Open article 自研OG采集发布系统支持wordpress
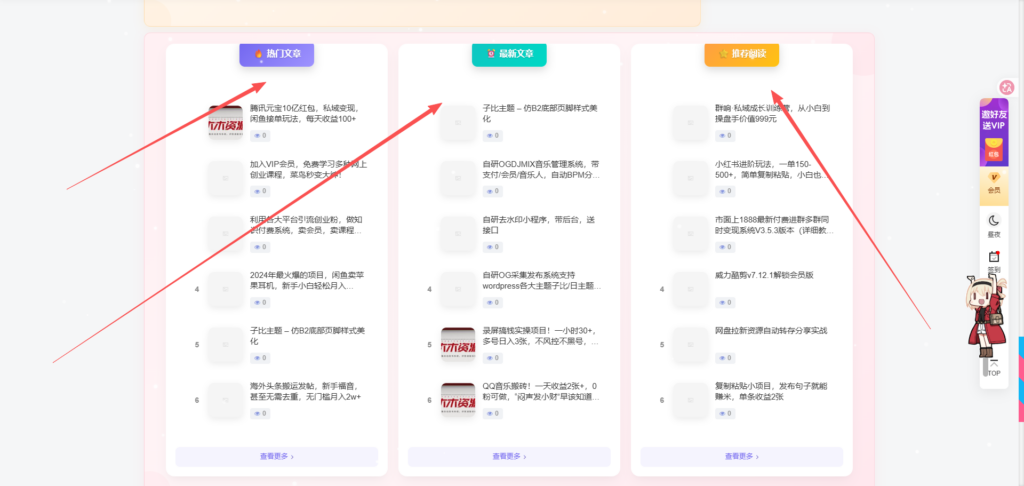Screen dimensions: 1024x486 [x=541, y=280]
